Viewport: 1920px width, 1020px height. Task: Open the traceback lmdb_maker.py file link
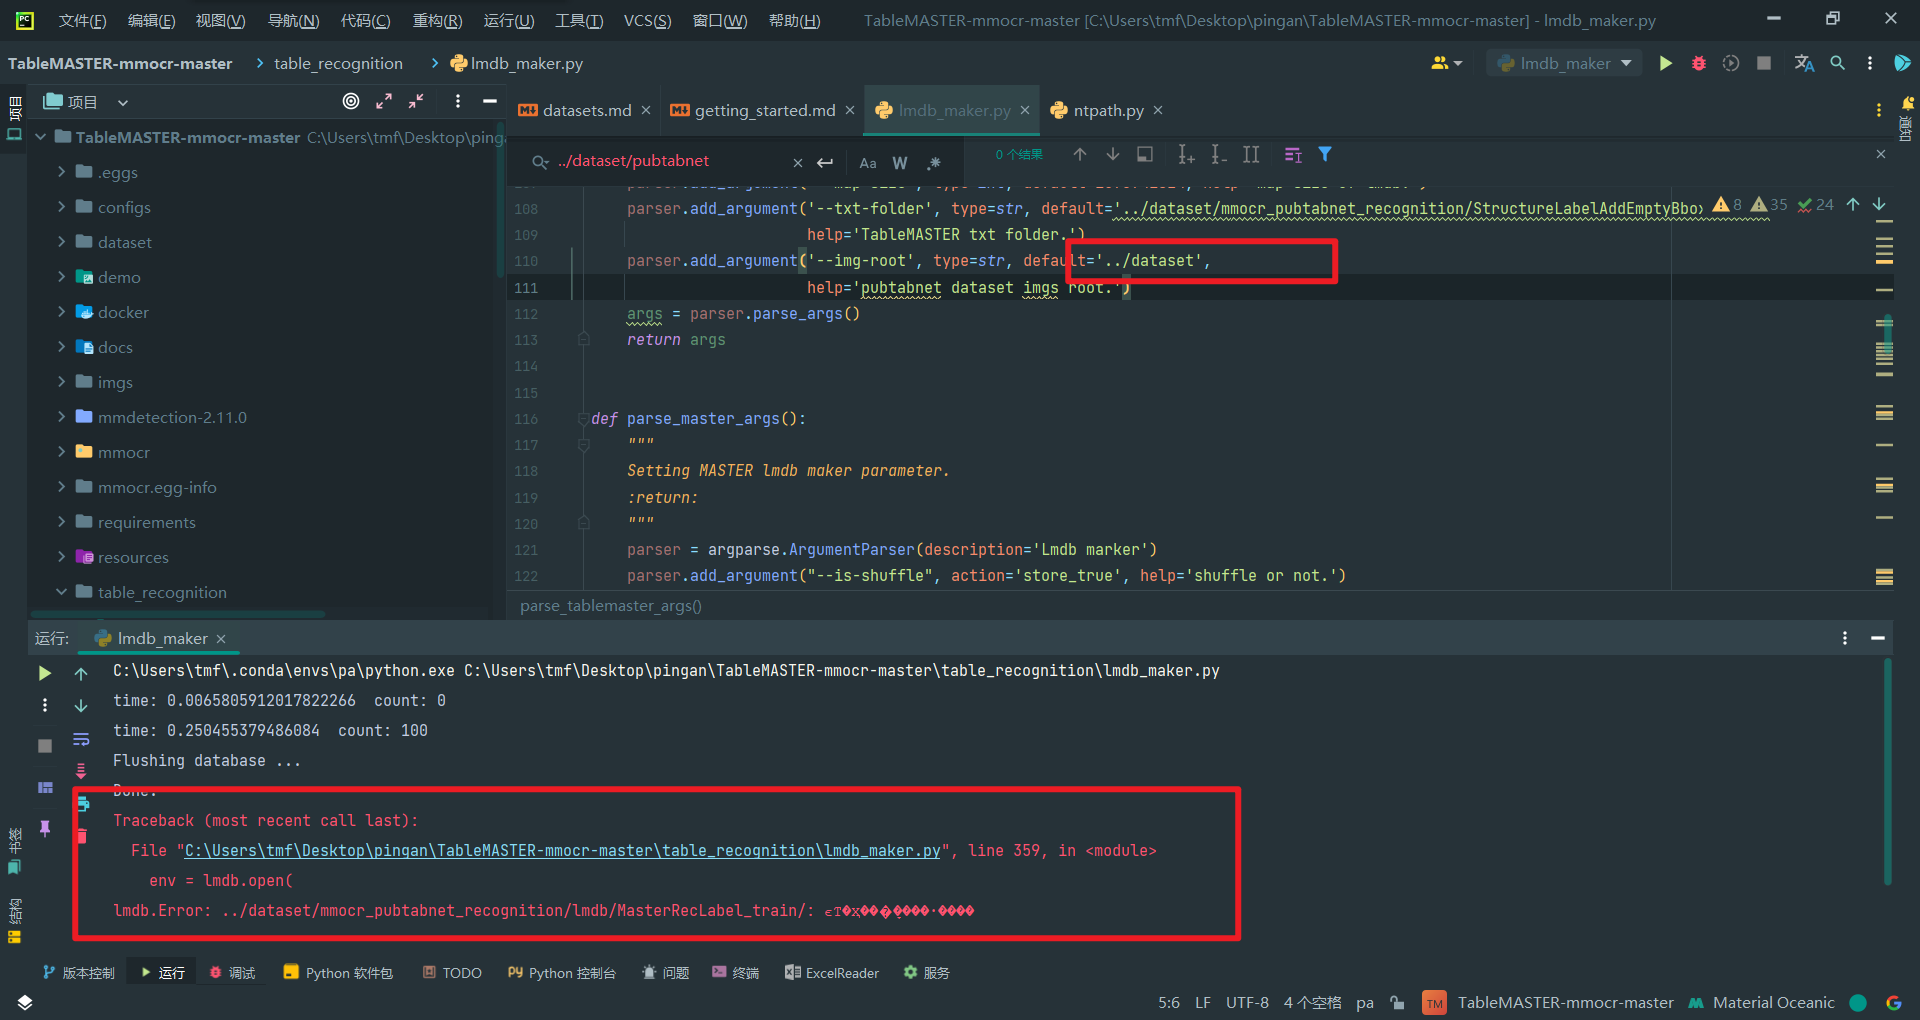[563, 850]
